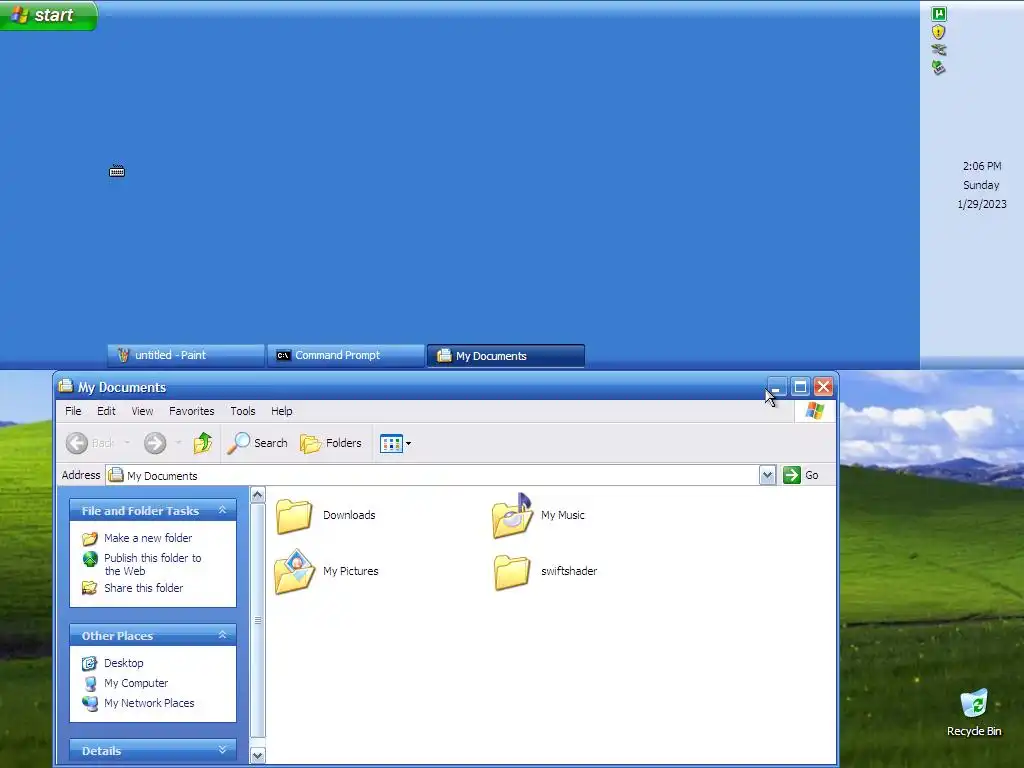This screenshot has height=768, width=1024.
Task: Open My Network Places link
Action: pyautogui.click(x=149, y=703)
